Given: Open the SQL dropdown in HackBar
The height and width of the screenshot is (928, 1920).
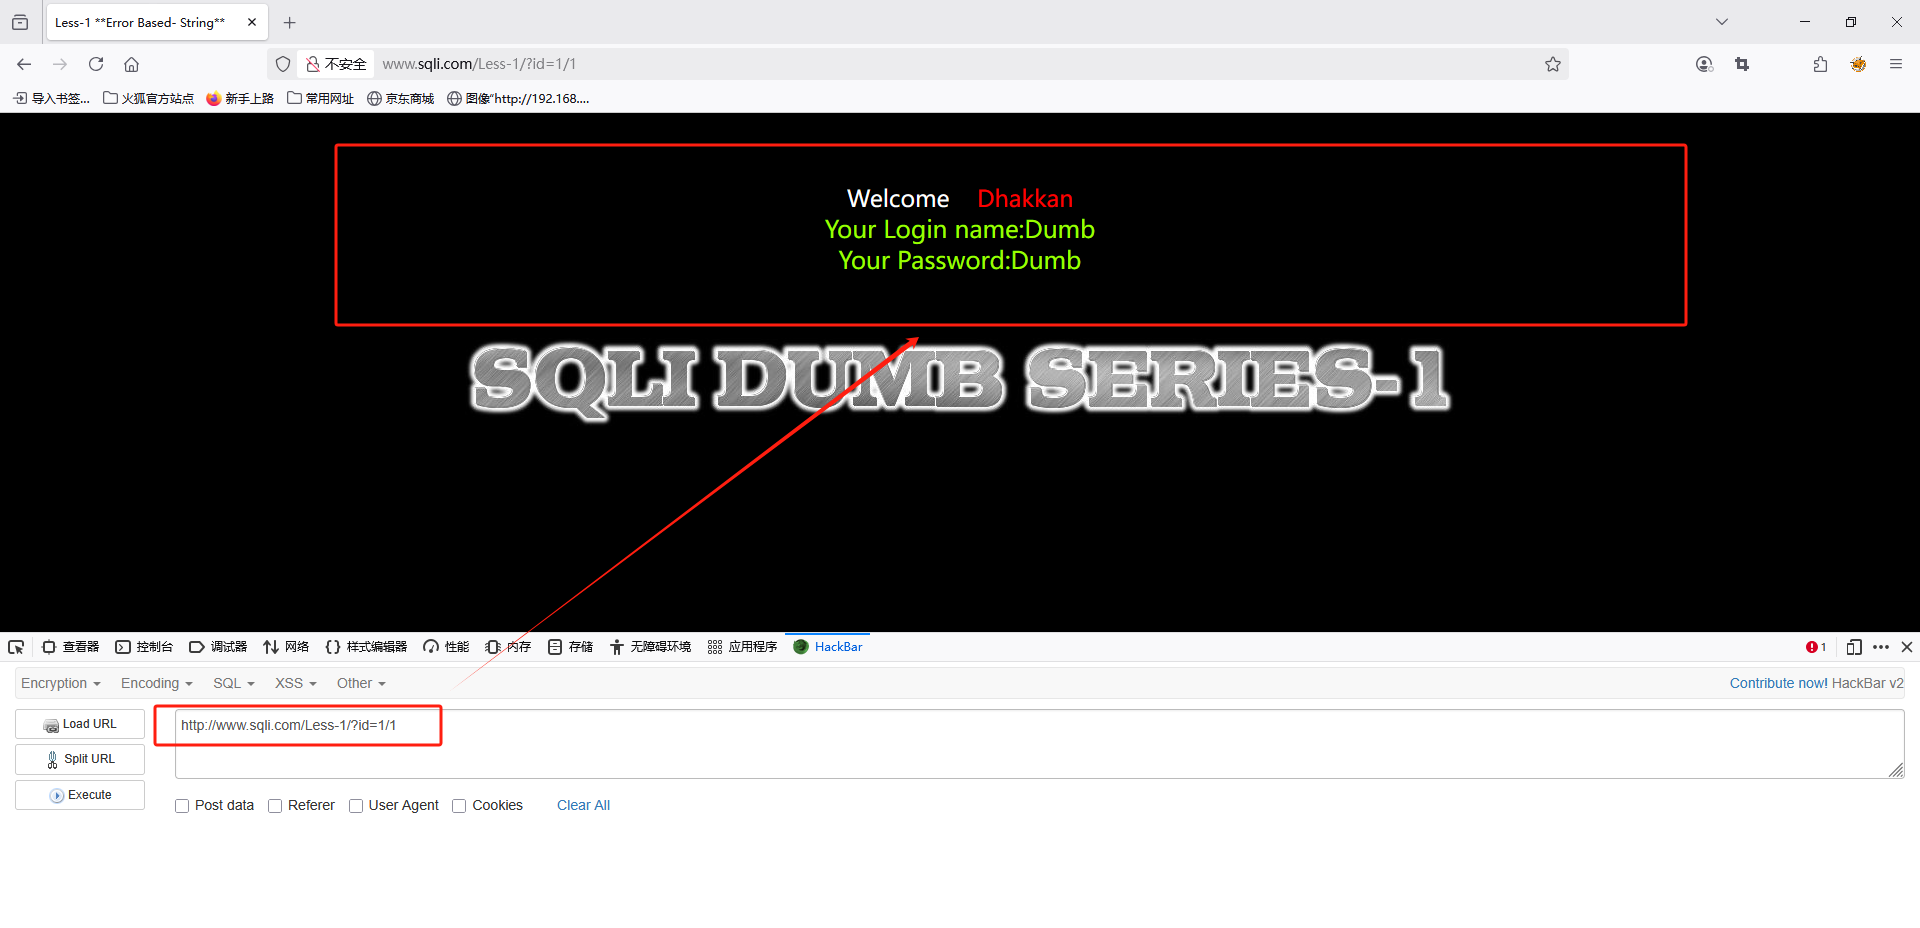Looking at the screenshot, I should (233, 683).
